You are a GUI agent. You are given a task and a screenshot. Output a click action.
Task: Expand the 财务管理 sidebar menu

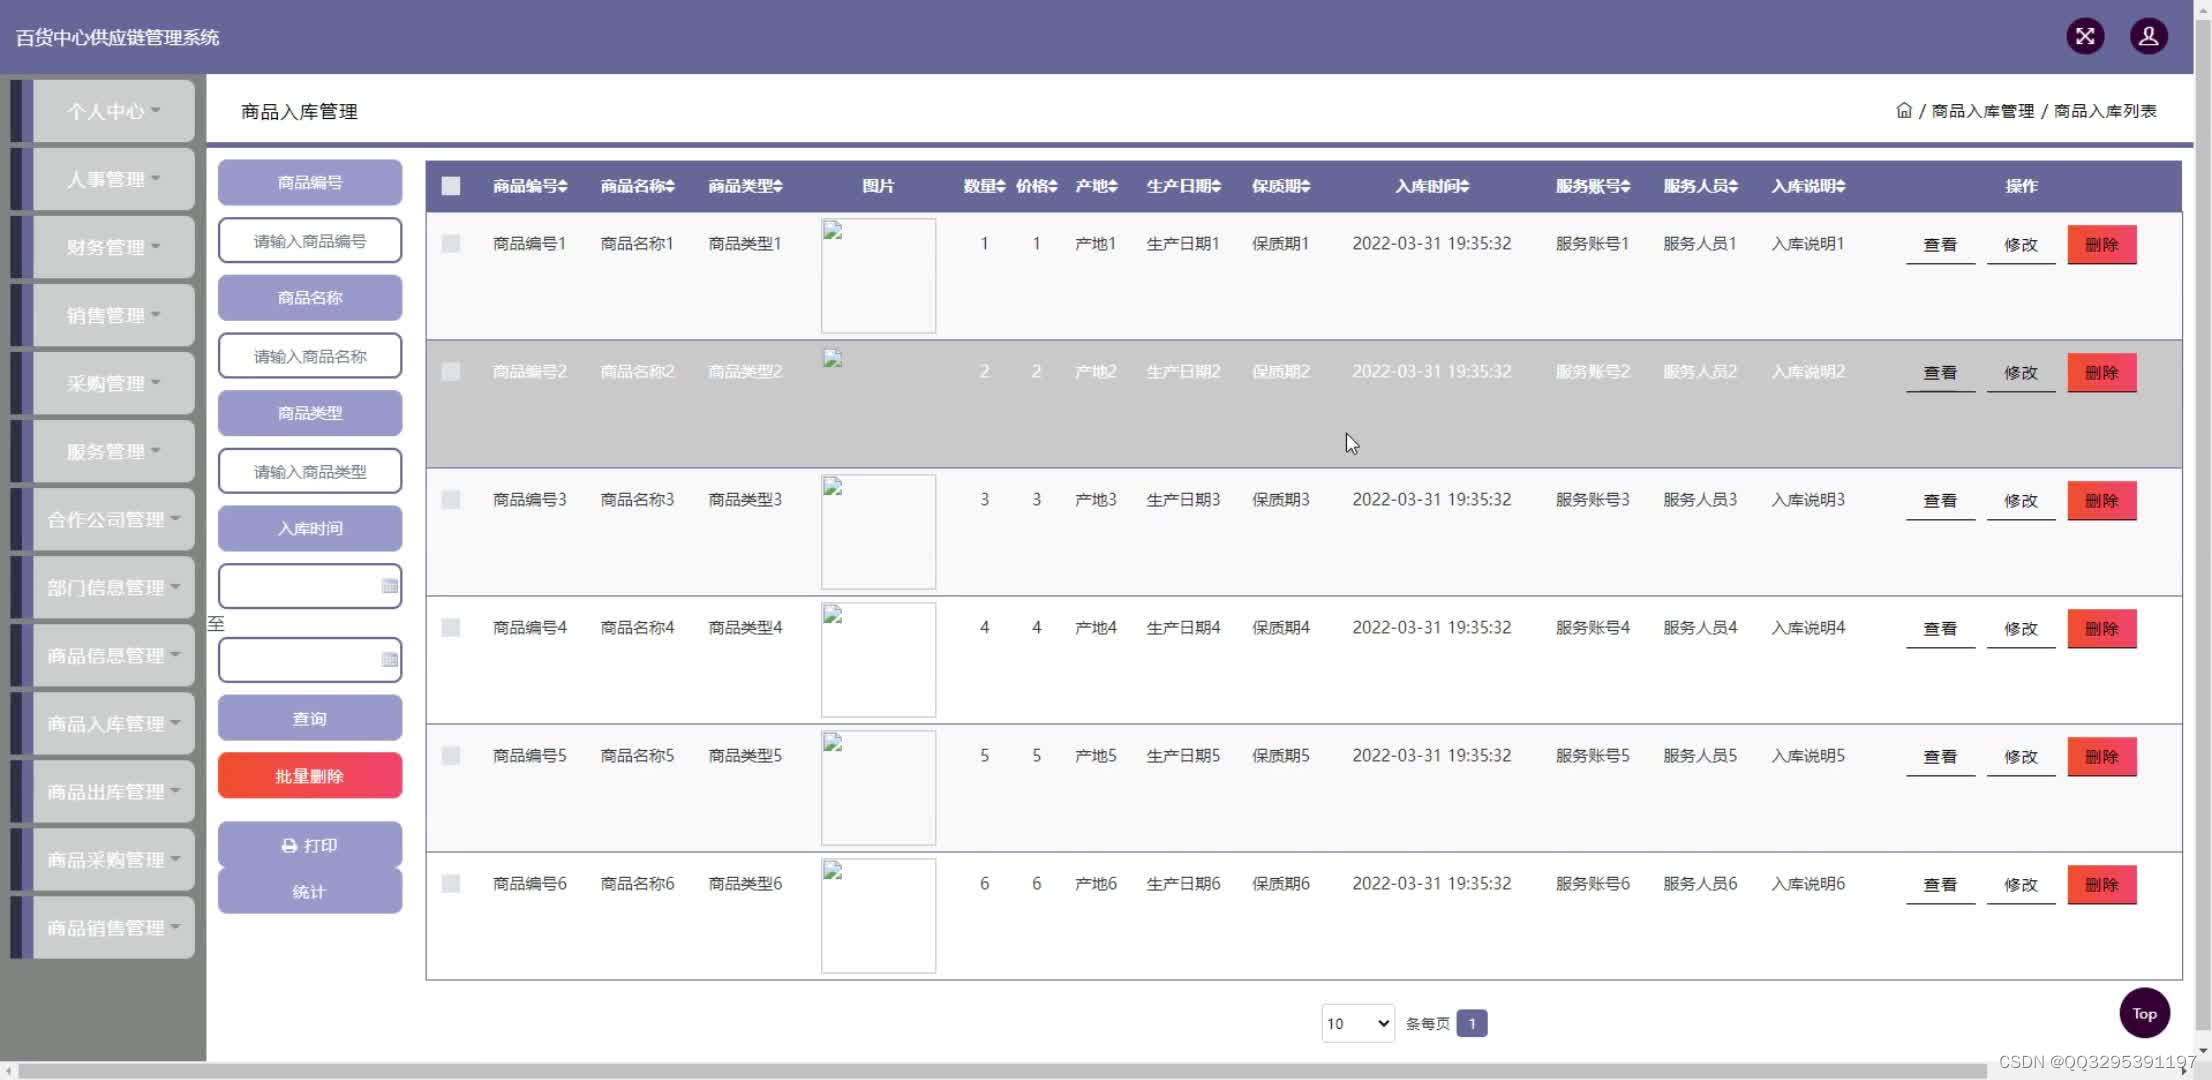click(x=114, y=247)
